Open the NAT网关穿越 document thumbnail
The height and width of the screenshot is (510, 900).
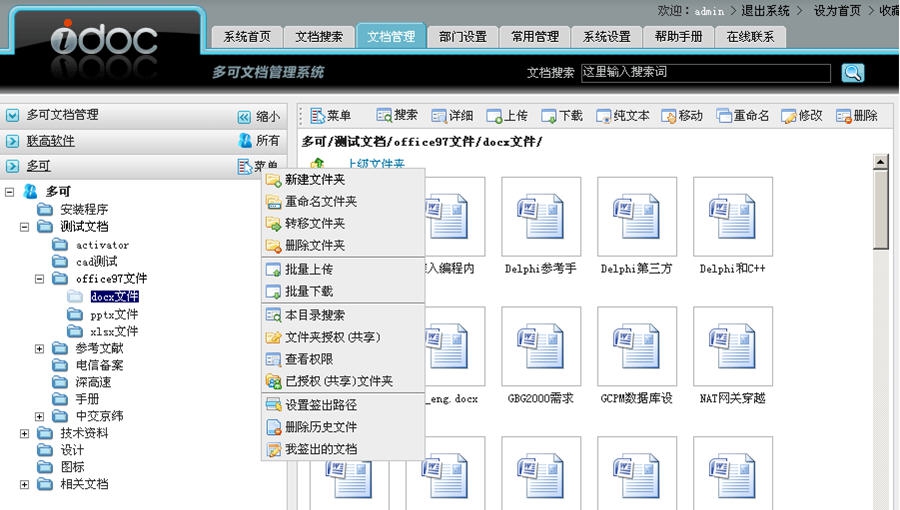[x=732, y=346]
